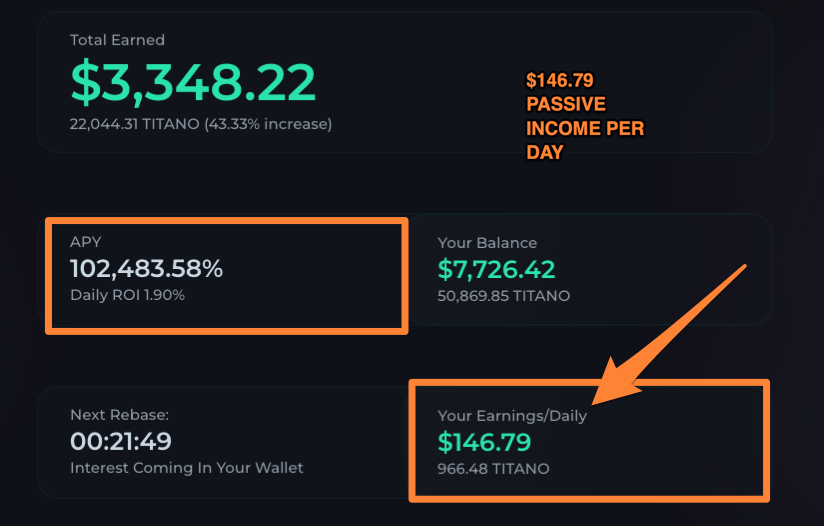Select the 50,869.85 TITANO balance text
The image size is (824, 526).
tap(503, 296)
